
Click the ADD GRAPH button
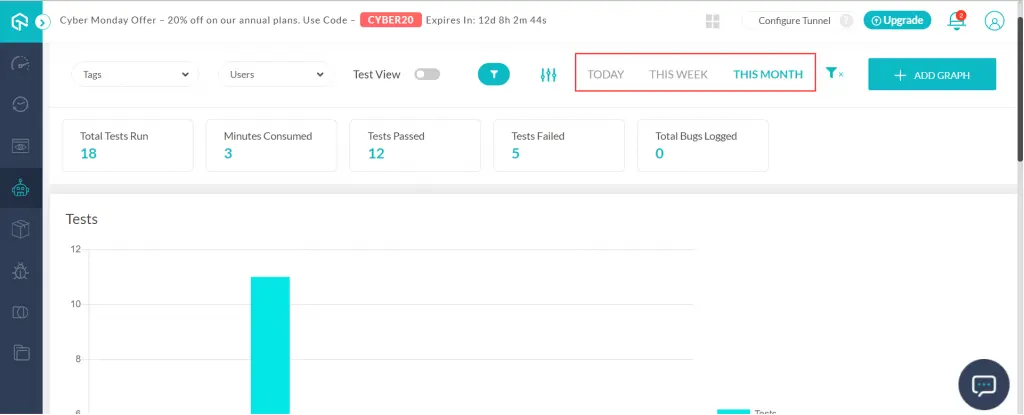pyautogui.click(x=931, y=75)
